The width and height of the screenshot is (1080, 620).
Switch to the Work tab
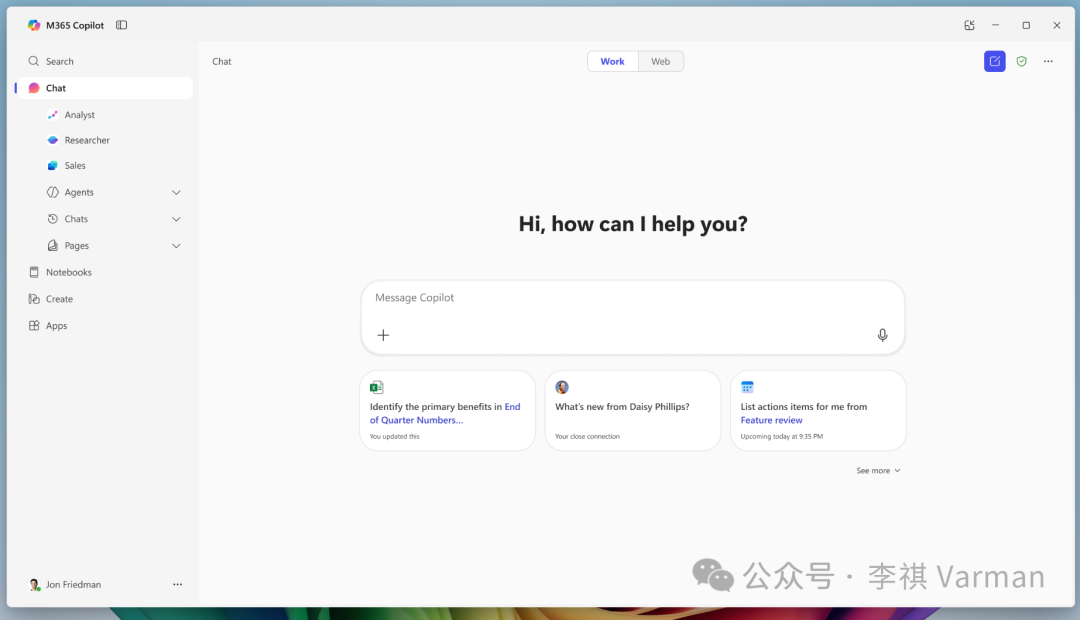coord(612,61)
